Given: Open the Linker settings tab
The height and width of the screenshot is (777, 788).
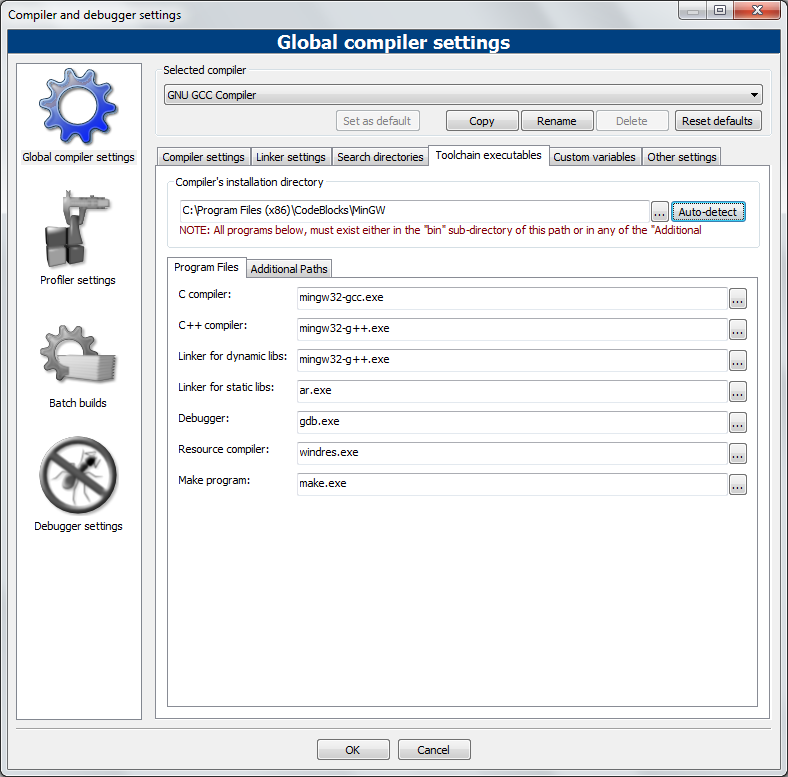Looking at the screenshot, I should [x=291, y=157].
